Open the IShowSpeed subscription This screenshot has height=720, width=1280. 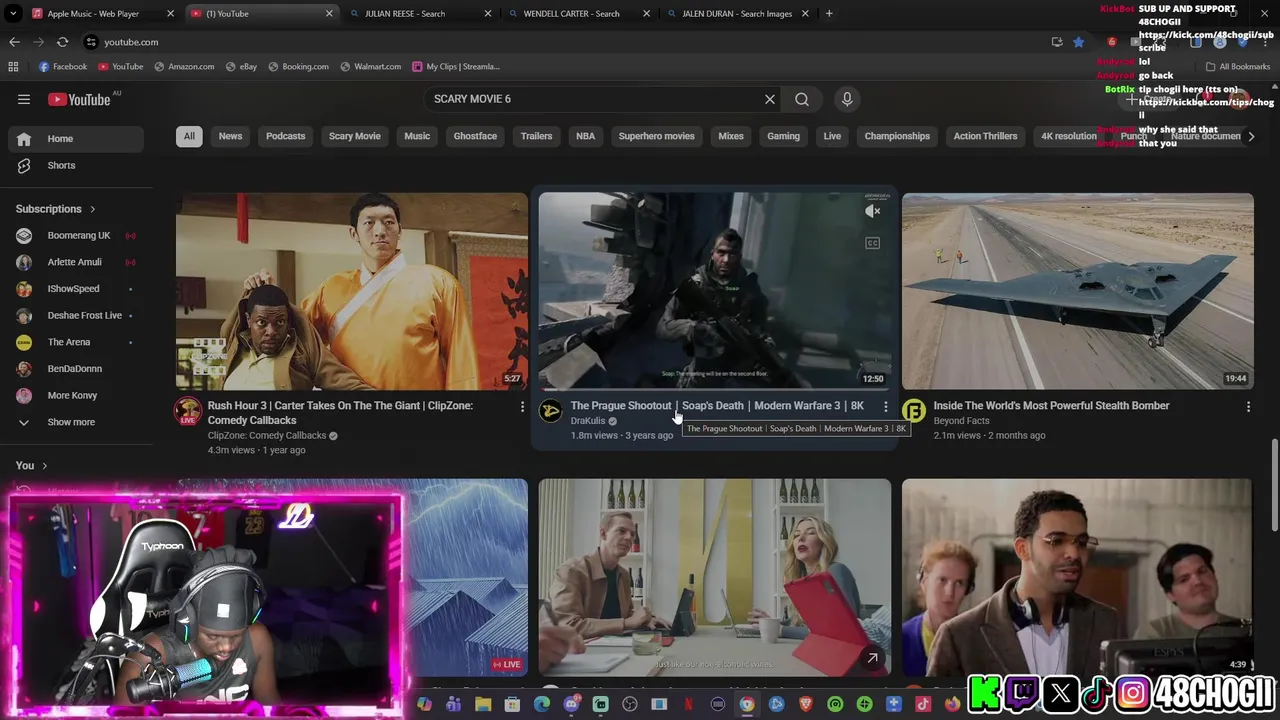click(x=78, y=289)
